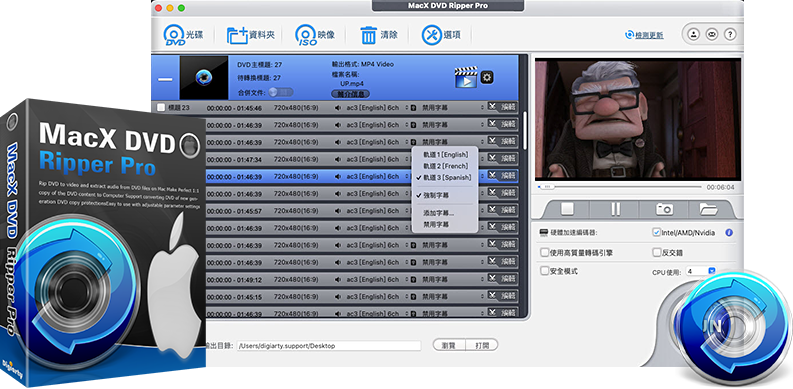
Task: Open the user account icon in the toolbar
Action: pyautogui.click(x=693, y=34)
